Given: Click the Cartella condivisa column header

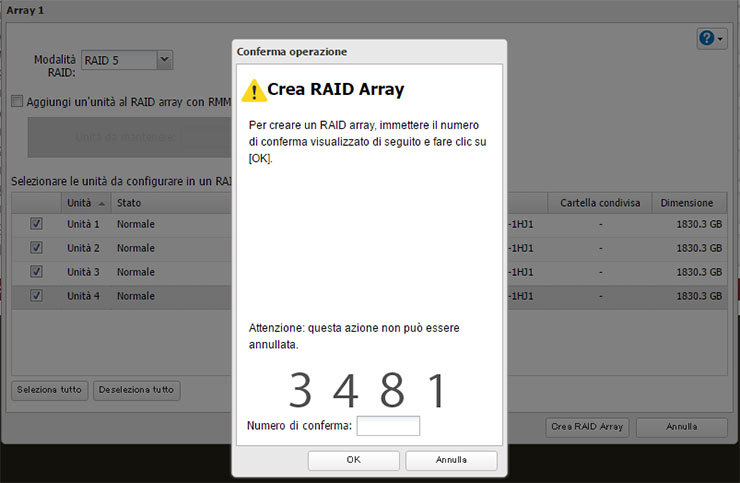Looking at the screenshot, I should pos(599,203).
